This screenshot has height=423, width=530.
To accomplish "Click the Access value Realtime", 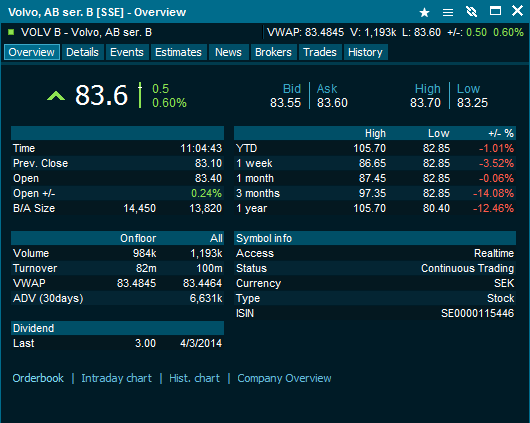I will (494, 253).
